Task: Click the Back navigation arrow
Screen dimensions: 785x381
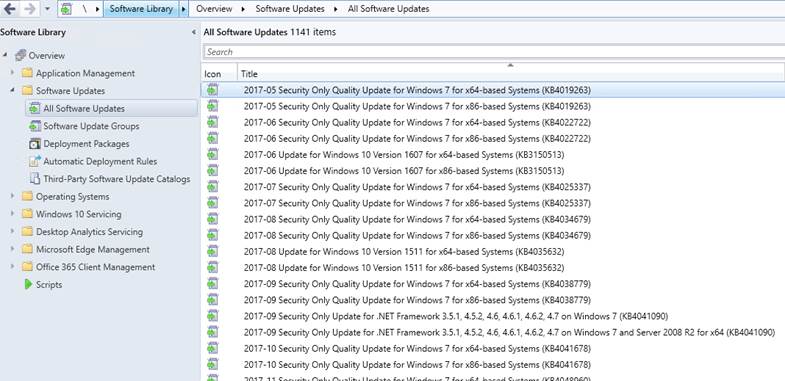Action: [10, 9]
